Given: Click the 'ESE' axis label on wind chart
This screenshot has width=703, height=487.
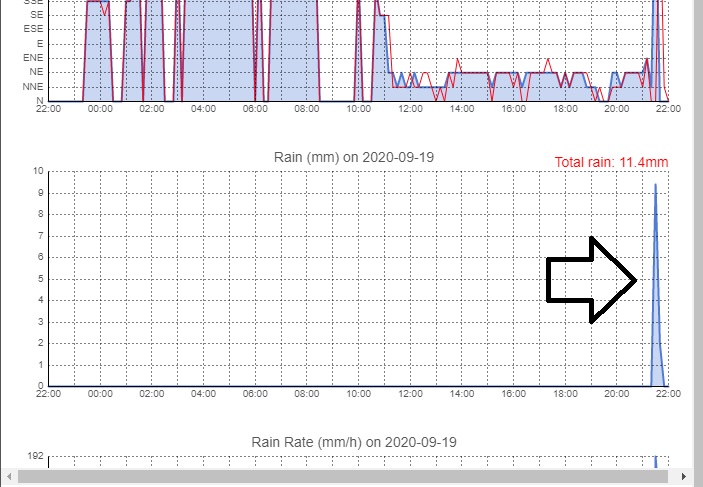Looking at the screenshot, I should tap(33, 29).
